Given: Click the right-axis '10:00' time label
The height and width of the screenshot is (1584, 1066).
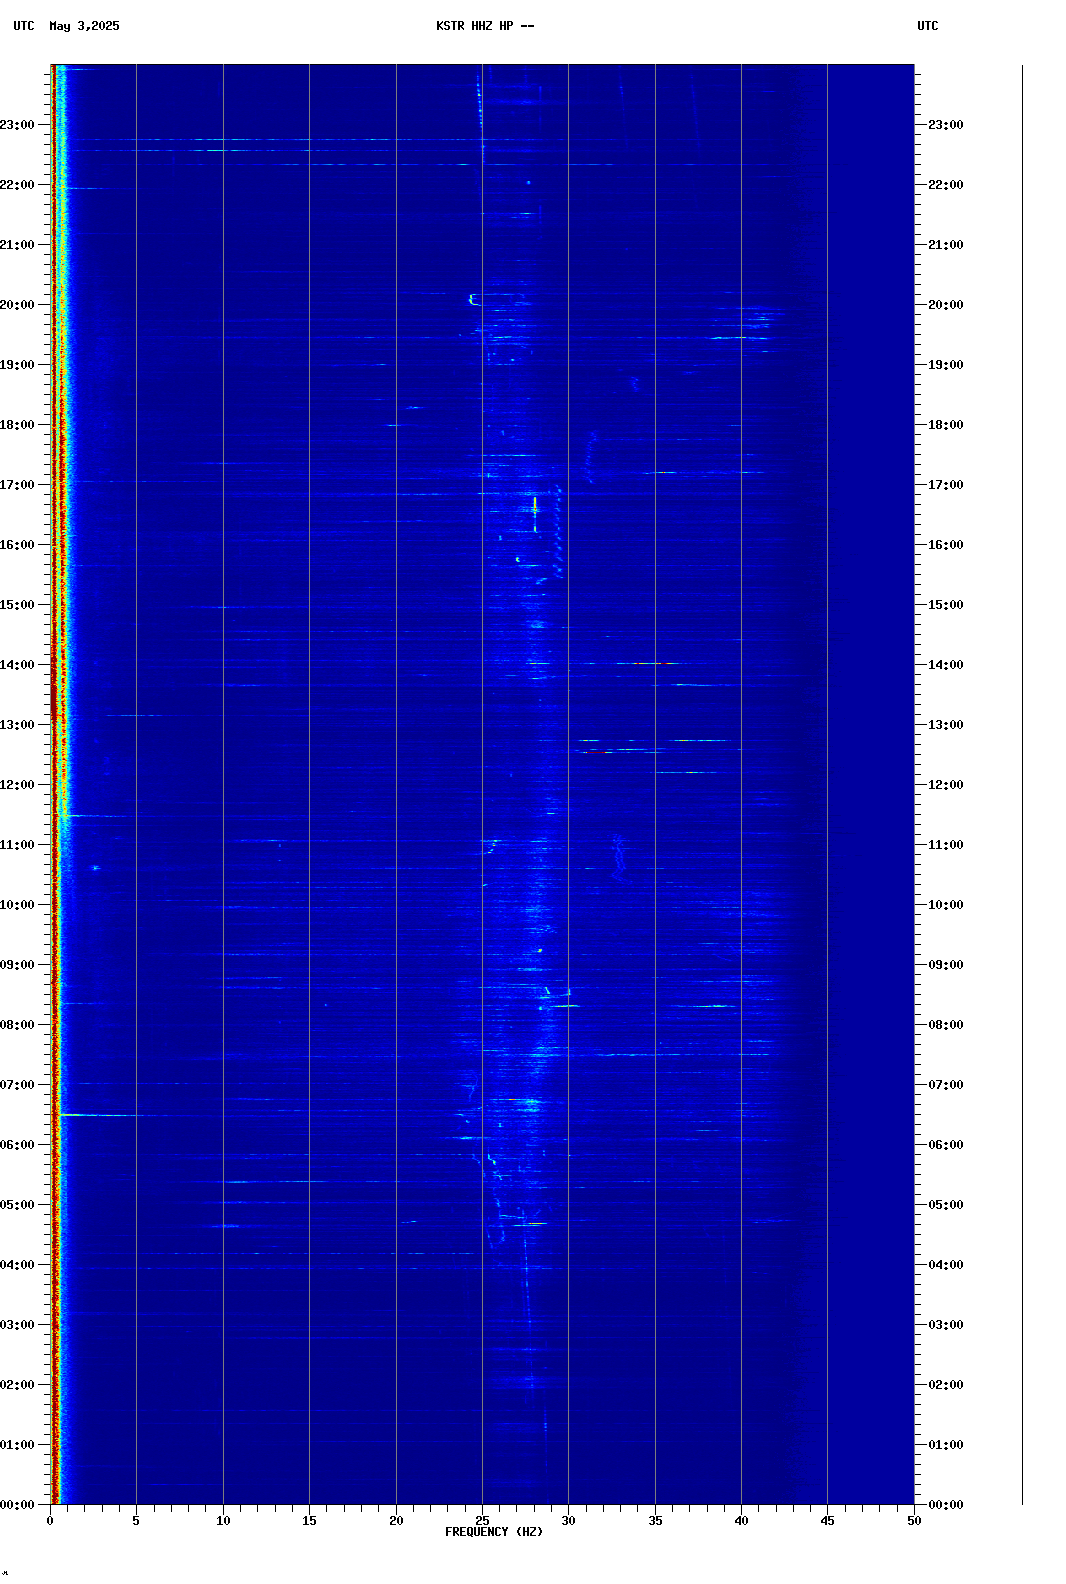Looking at the screenshot, I should [x=946, y=905].
